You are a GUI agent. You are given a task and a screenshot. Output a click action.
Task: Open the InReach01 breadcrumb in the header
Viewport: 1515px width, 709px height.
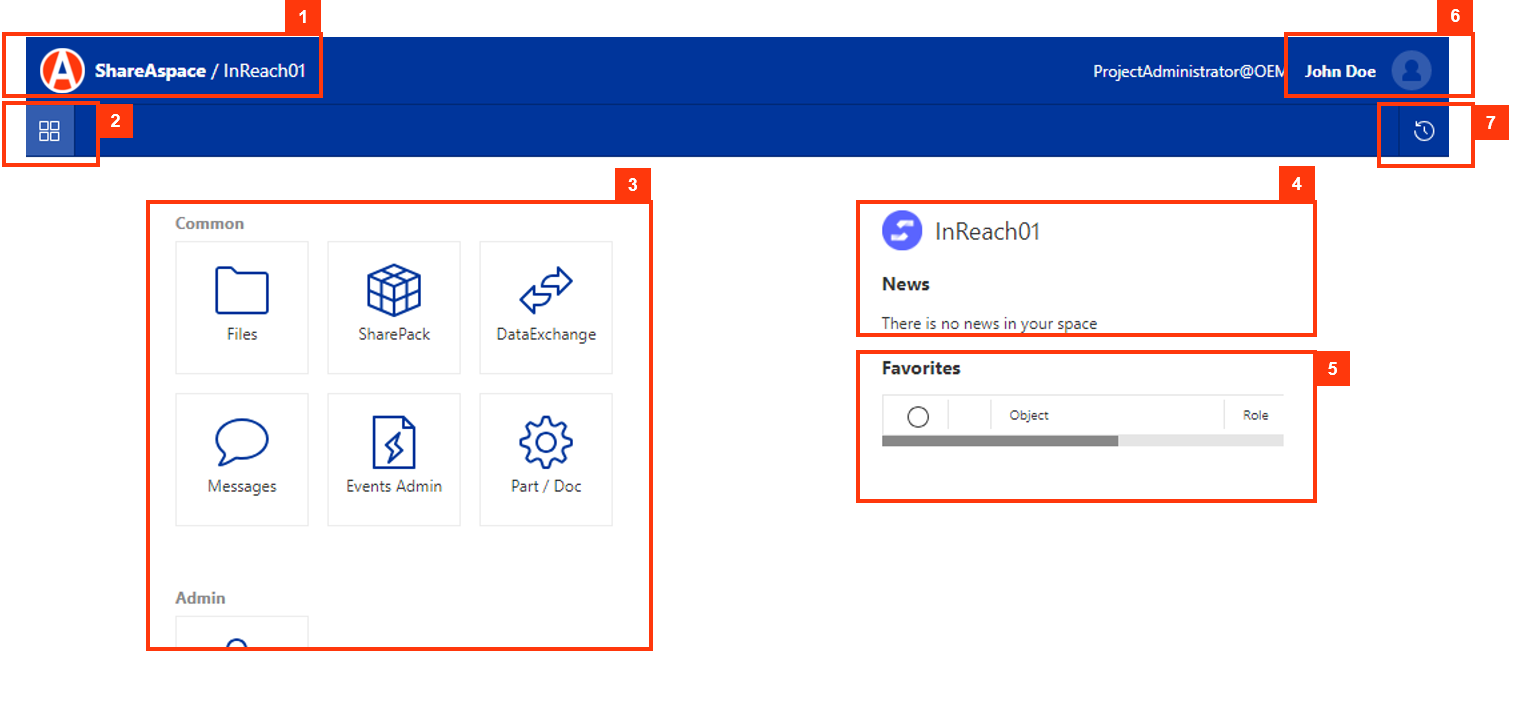point(264,71)
